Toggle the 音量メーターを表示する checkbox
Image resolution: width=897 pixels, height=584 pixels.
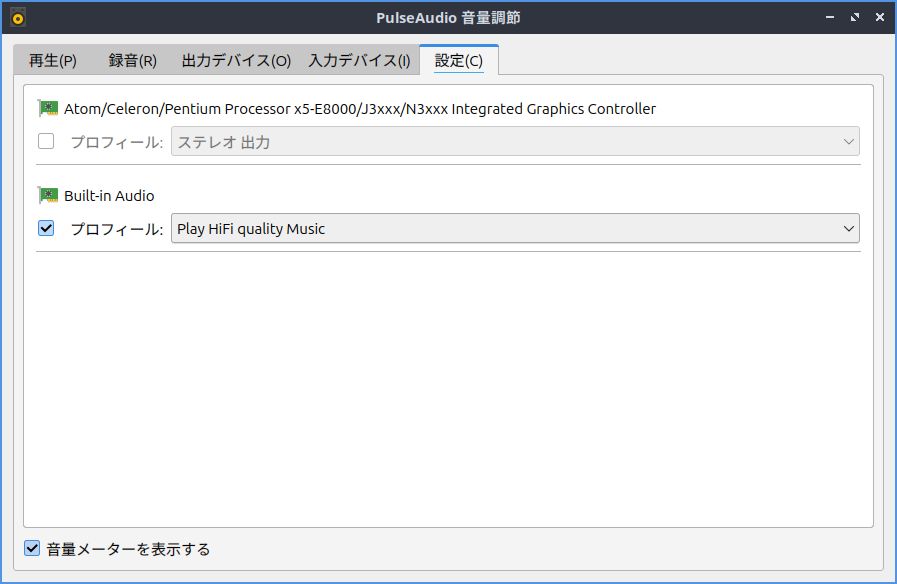pos(32,548)
